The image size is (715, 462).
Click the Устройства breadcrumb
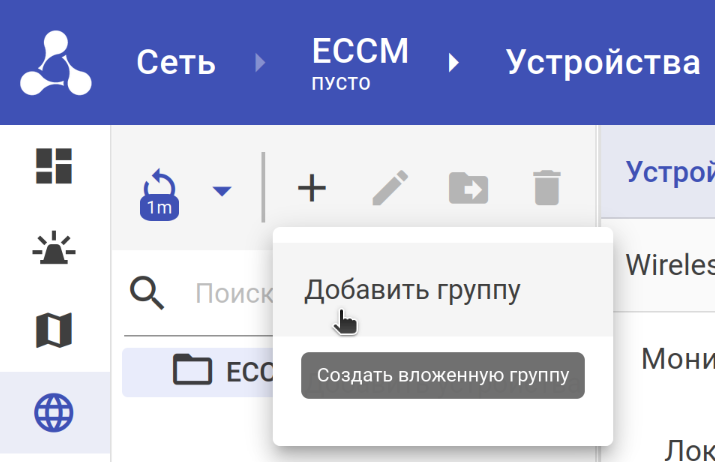[602, 62]
